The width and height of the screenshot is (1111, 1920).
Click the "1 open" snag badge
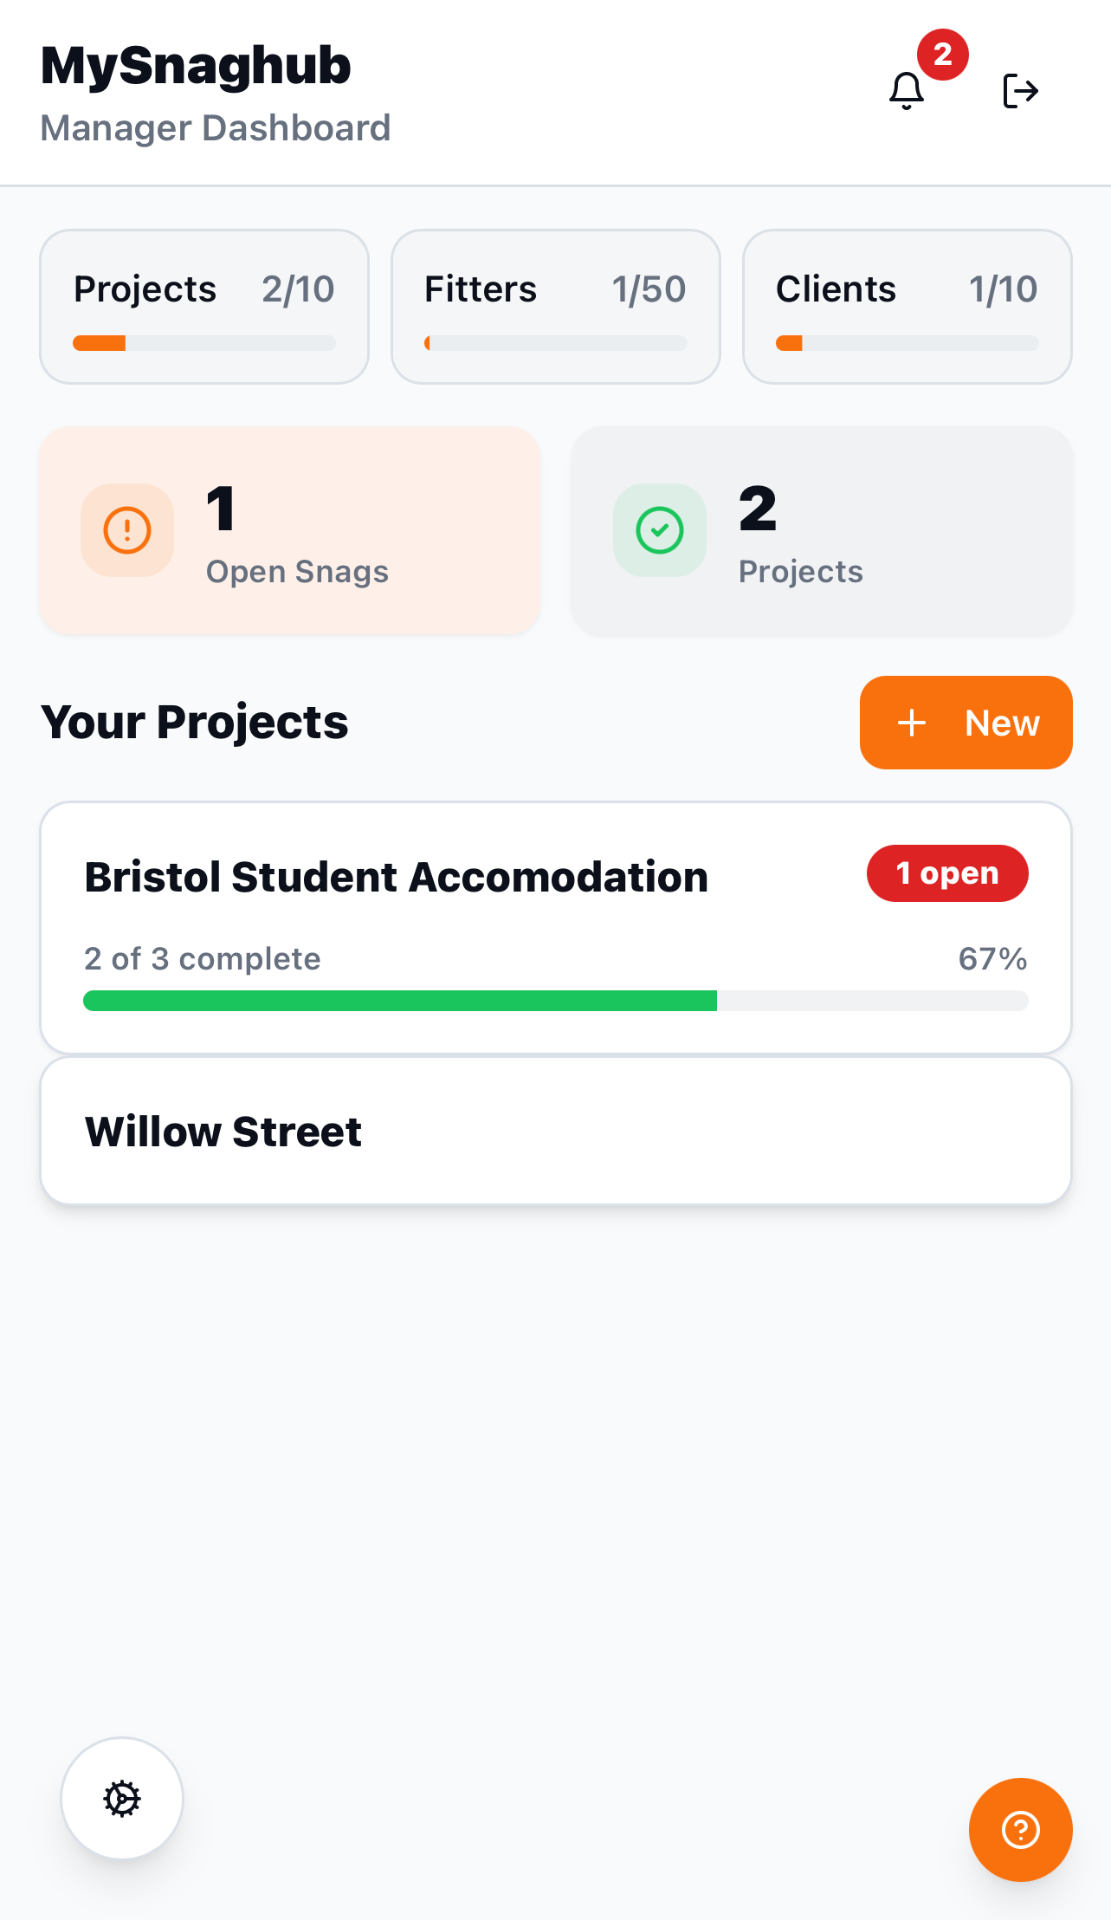[947, 873]
